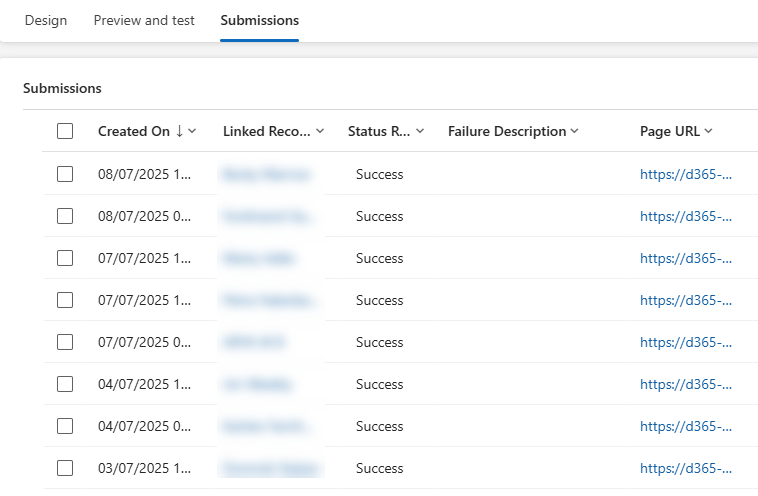Tick the select-all checkbox in the header row
The width and height of the screenshot is (758, 496).
(x=65, y=131)
